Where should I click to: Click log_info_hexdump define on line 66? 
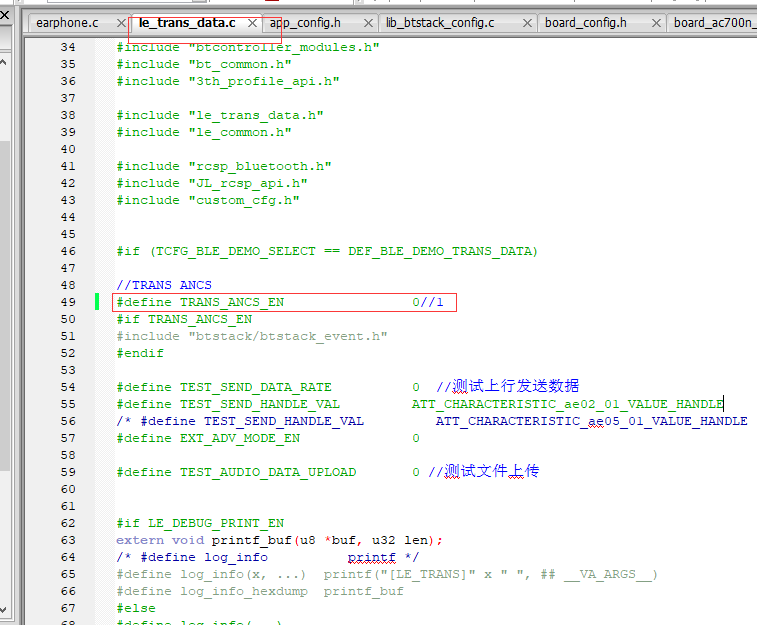(260, 592)
